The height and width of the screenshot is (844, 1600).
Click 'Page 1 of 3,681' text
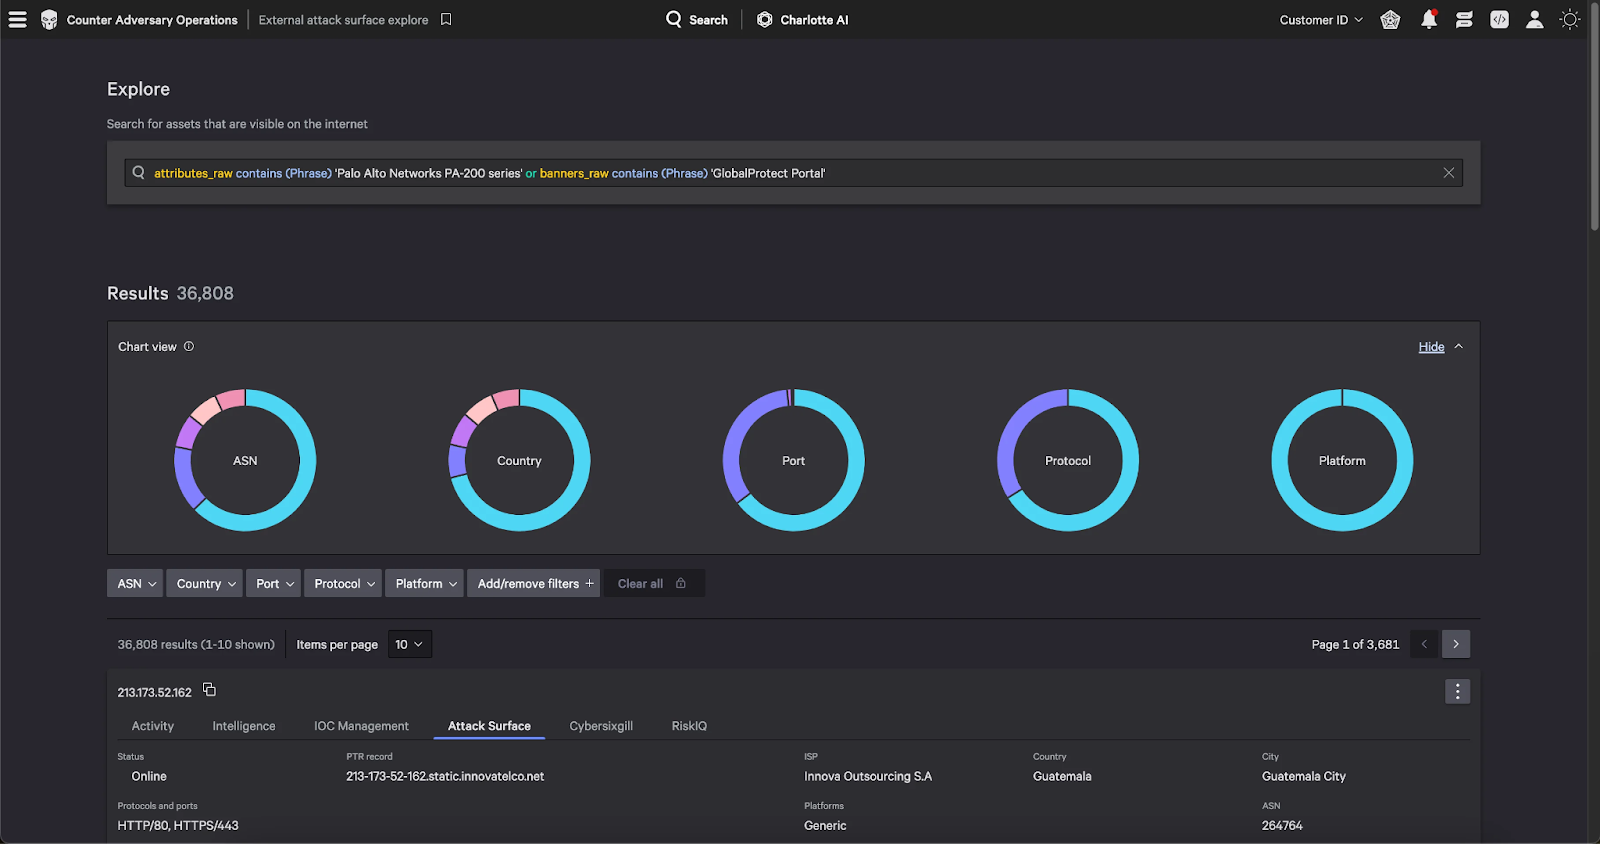pos(1355,644)
